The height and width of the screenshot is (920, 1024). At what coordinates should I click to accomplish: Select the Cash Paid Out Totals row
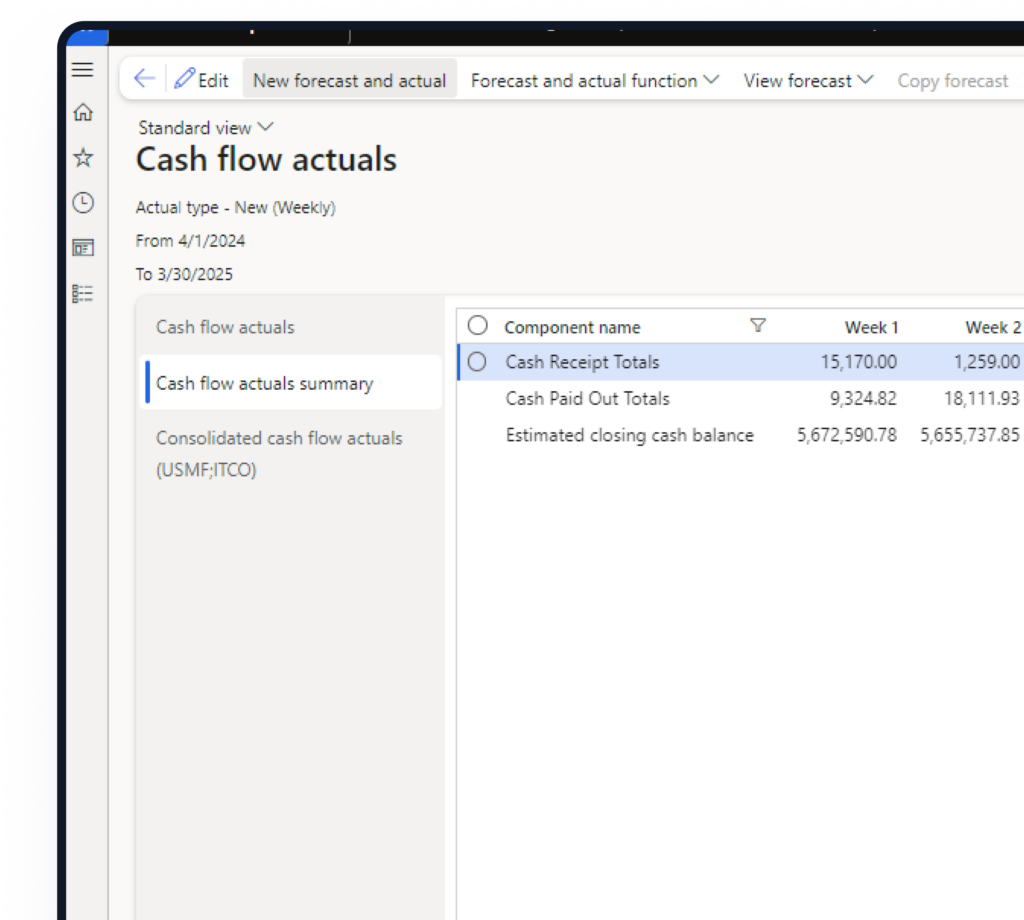point(587,399)
